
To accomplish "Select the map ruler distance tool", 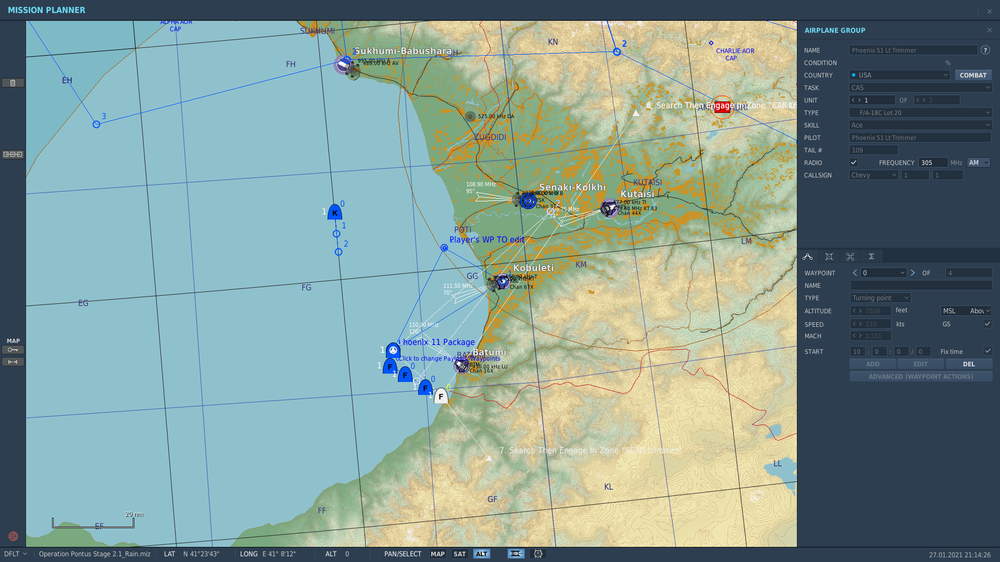I will pyautogui.click(x=13, y=362).
